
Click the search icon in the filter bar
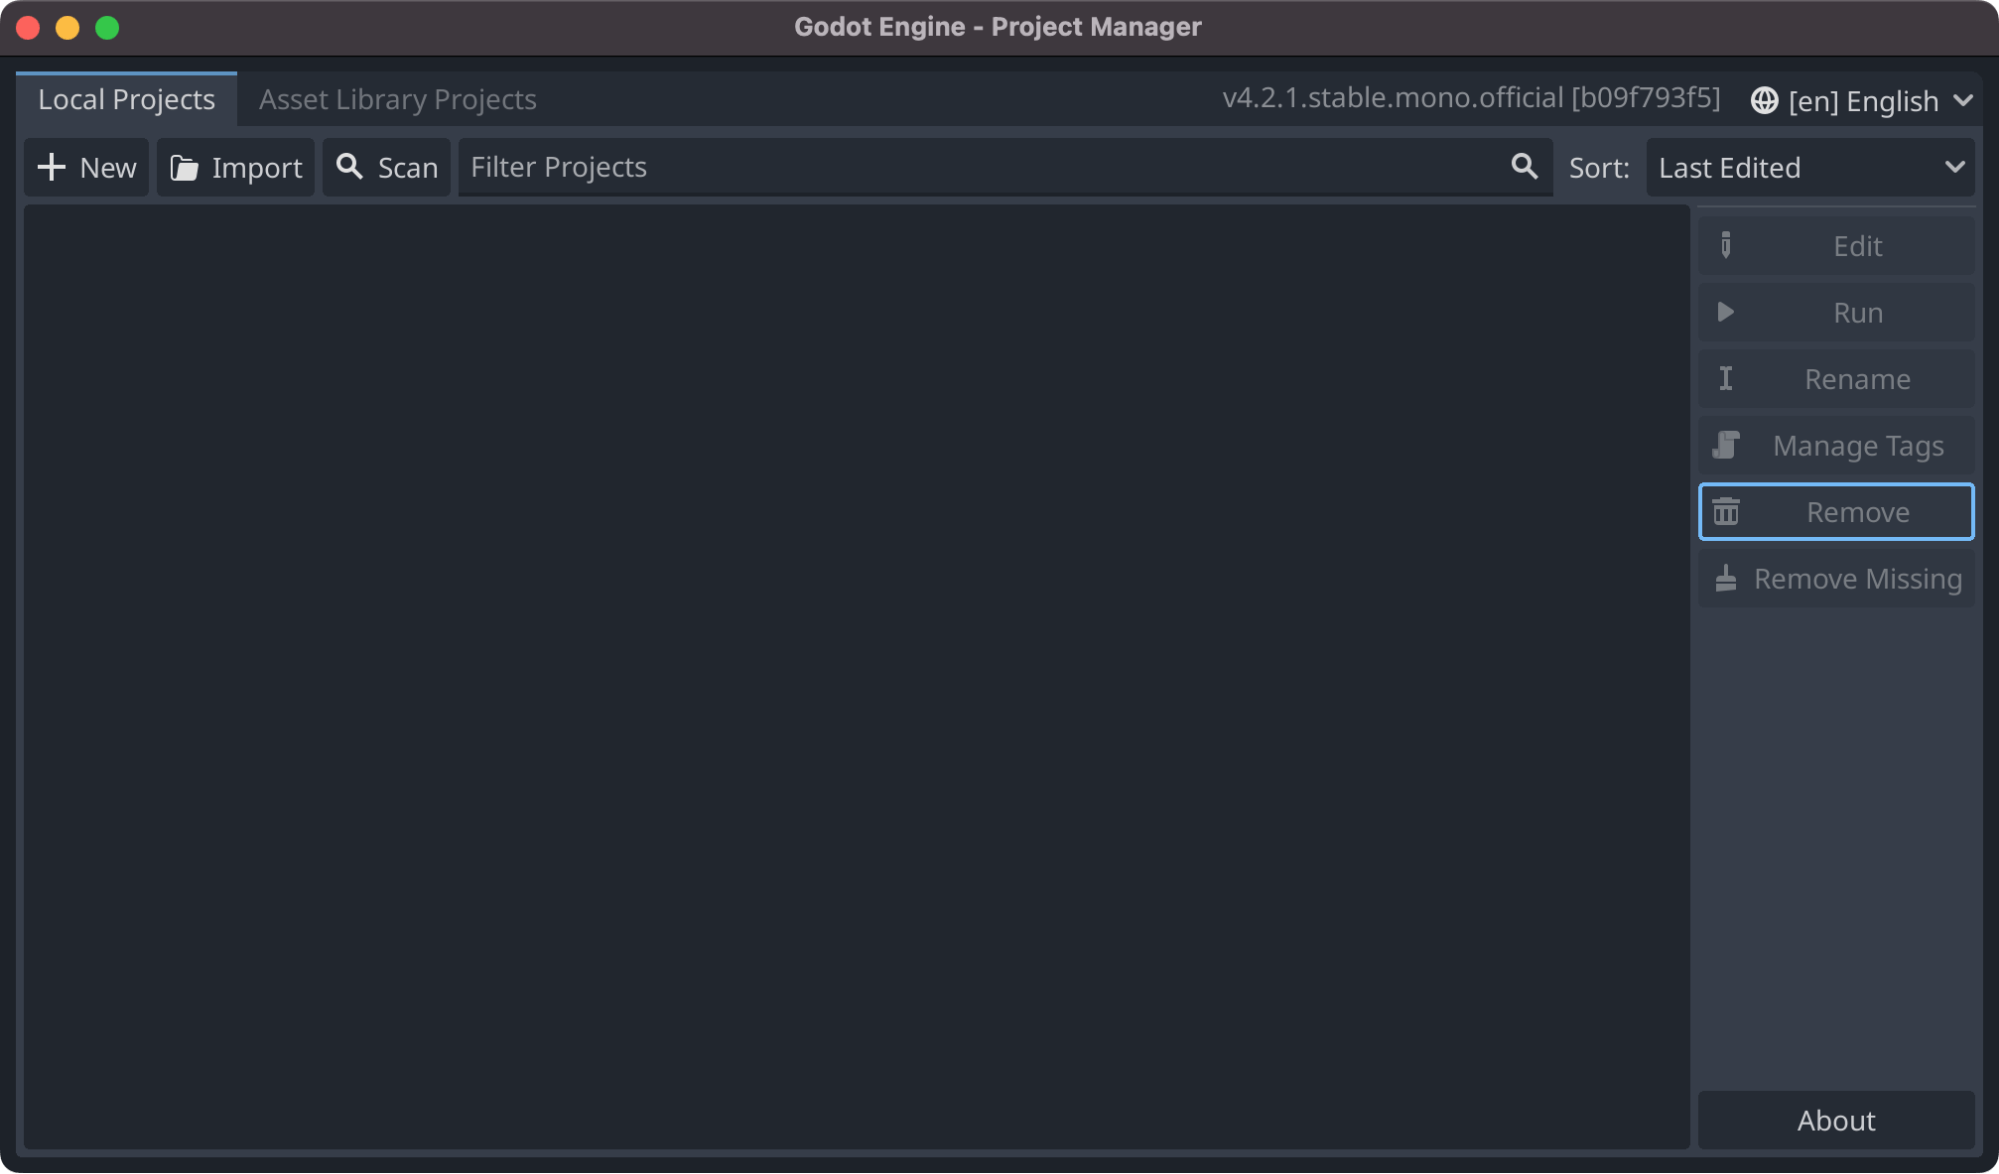pyautogui.click(x=1523, y=166)
